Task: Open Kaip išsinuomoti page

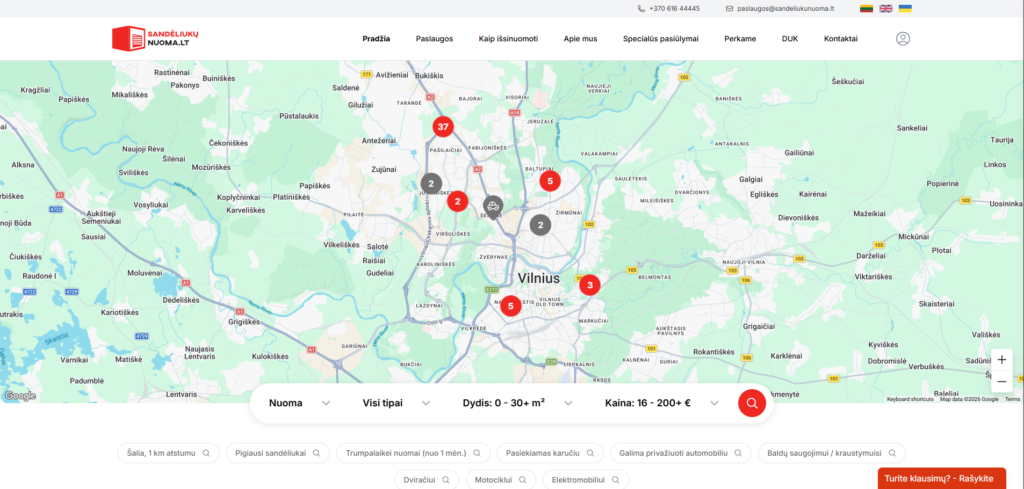Action: [508, 39]
